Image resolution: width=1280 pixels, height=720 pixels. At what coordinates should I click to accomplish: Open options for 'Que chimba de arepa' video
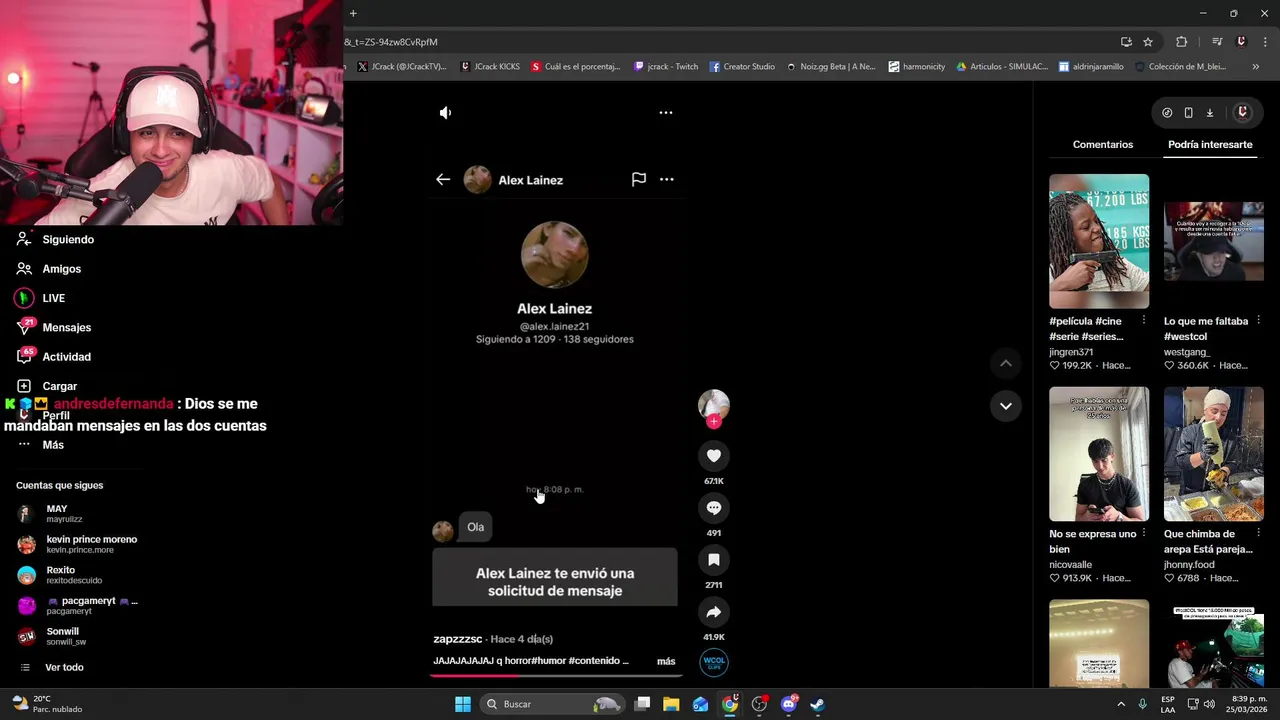[x=1258, y=534]
